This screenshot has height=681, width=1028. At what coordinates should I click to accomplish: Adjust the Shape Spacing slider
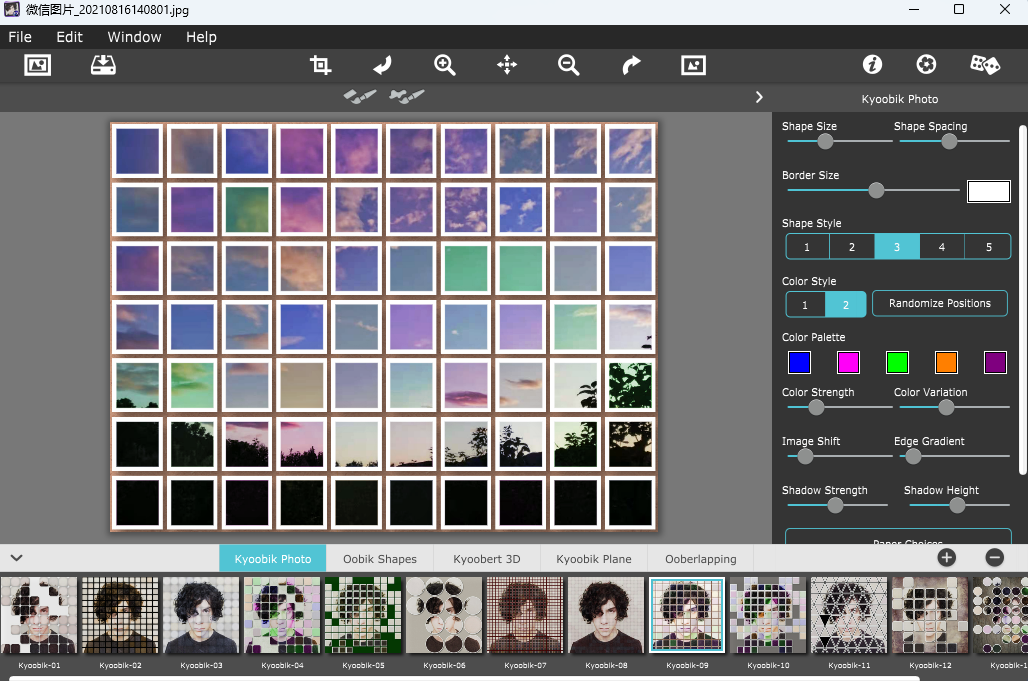tap(949, 141)
